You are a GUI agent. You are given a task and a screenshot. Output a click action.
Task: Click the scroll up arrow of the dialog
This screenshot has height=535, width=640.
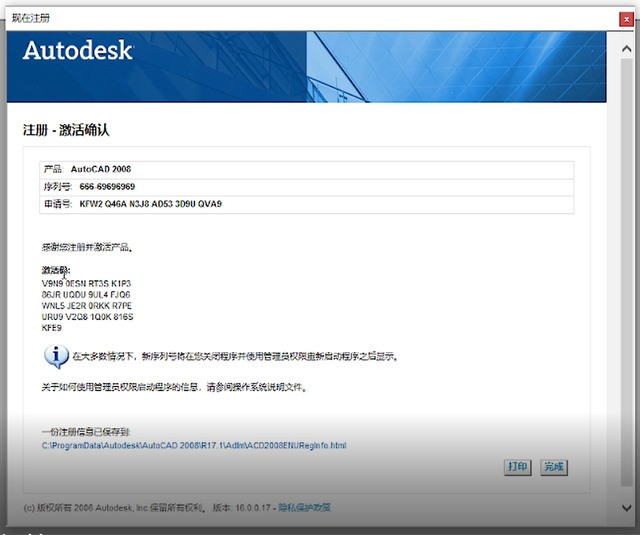[627, 49]
